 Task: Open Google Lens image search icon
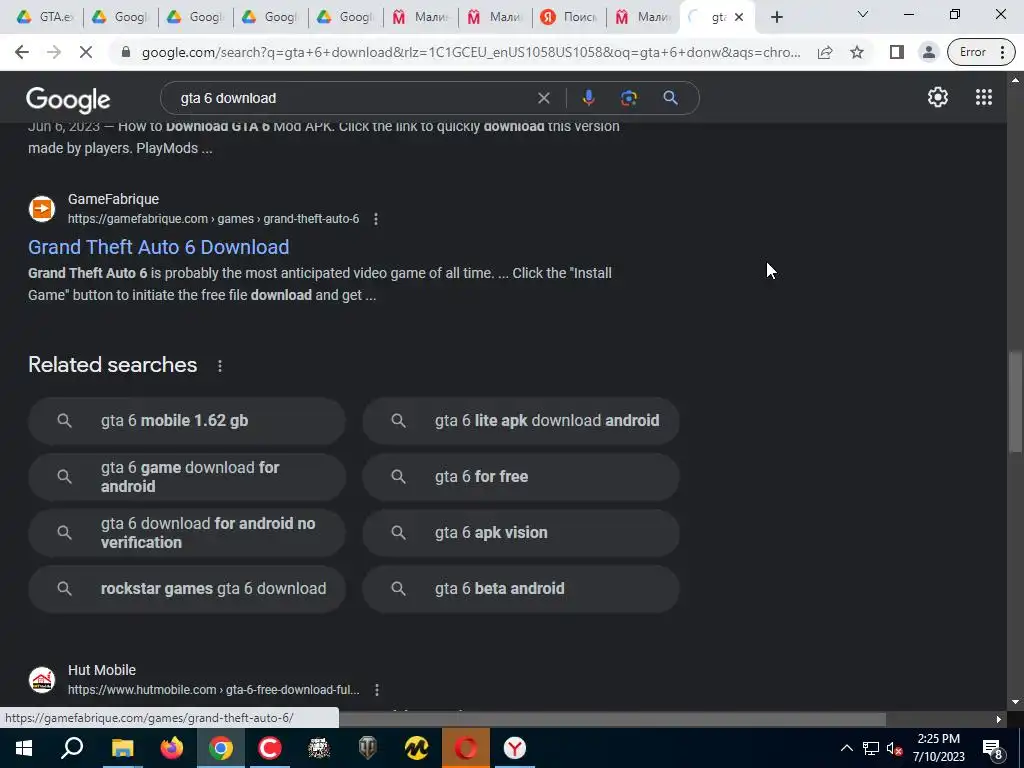pos(629,98)
